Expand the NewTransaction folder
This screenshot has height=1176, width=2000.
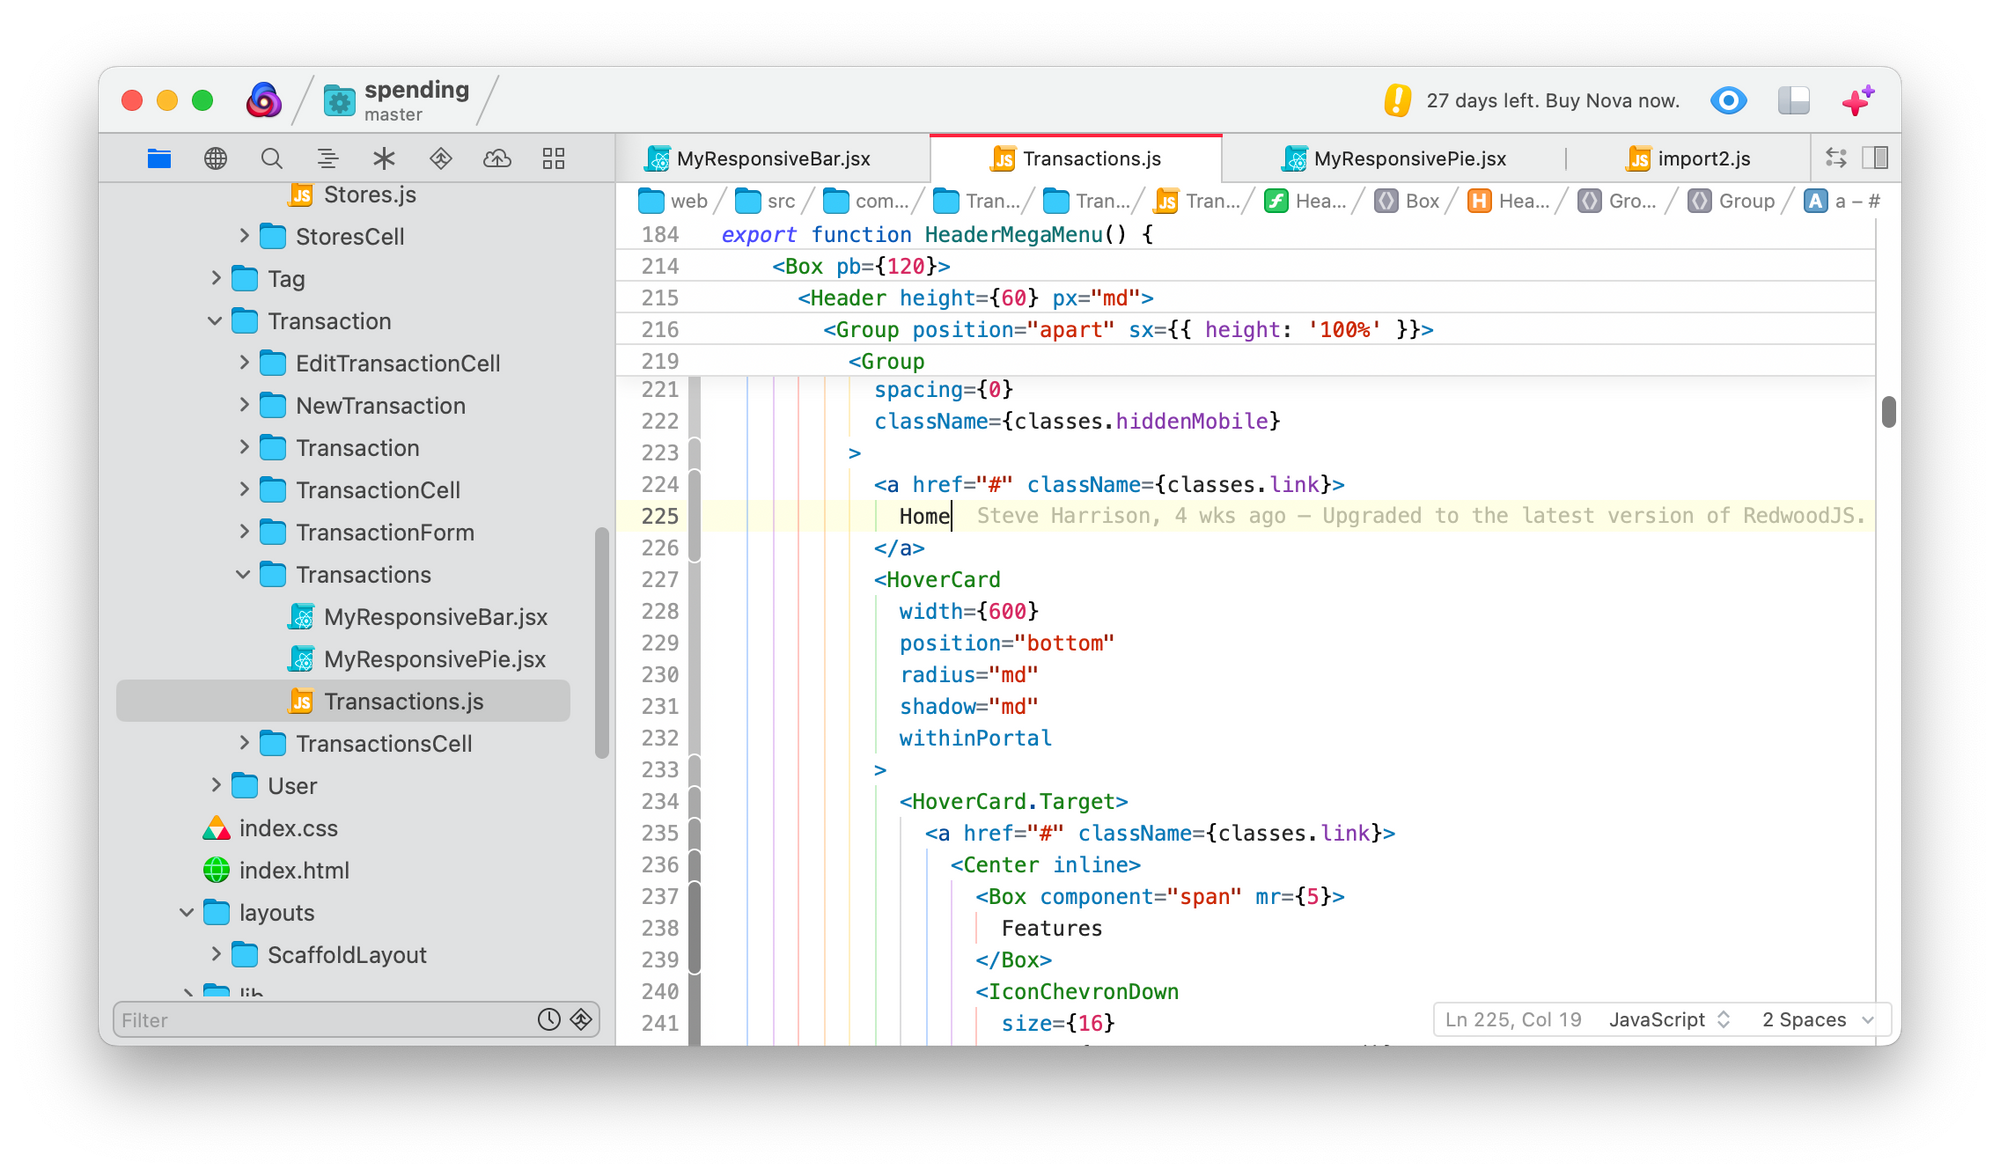tap(244, 405)
